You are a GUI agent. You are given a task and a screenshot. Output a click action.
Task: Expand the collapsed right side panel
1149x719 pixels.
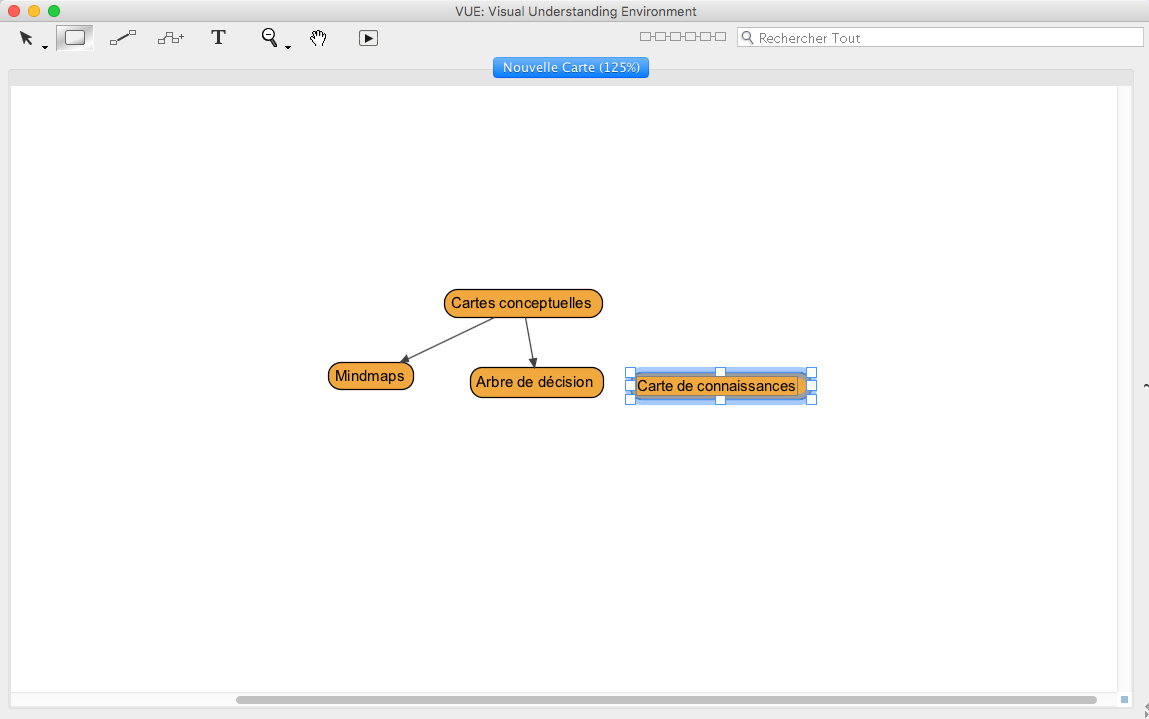click(1144, 385)
